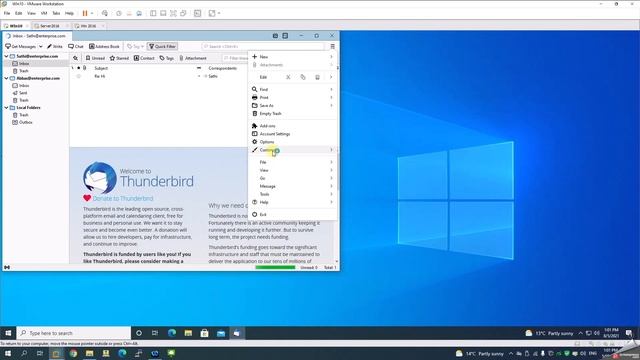Toggle the keep filters pinned icon
The image size is (640, 360).
click(76, 58)
